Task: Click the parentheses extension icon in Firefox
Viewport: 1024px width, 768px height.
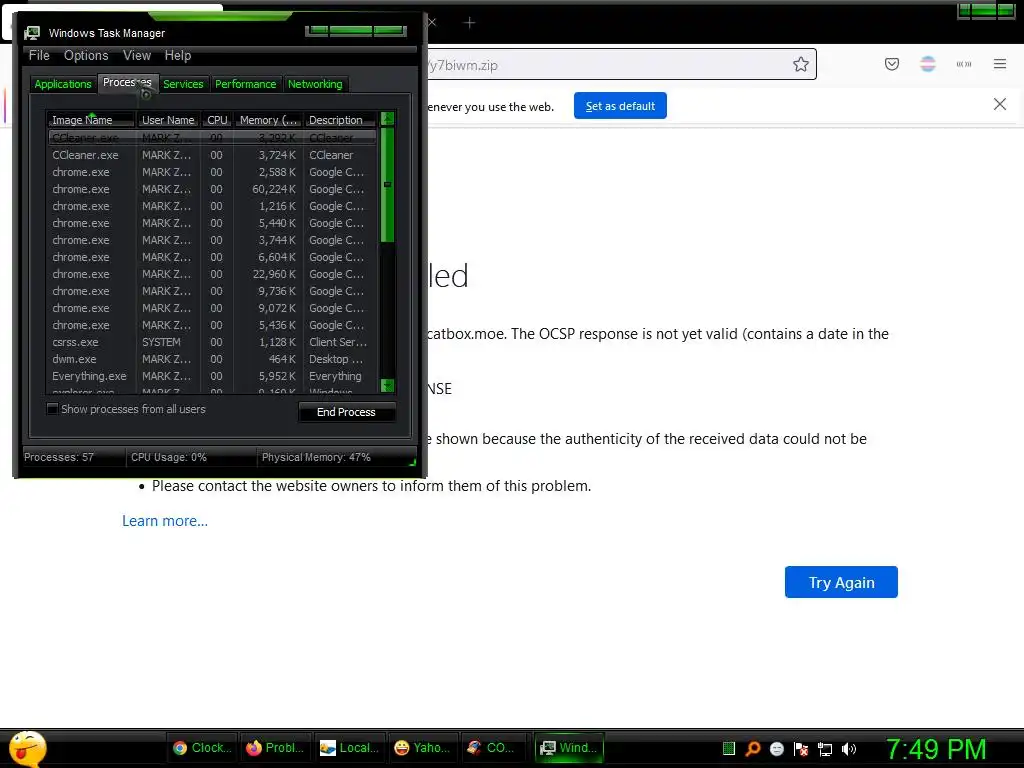Action: (x=964, y=64)
